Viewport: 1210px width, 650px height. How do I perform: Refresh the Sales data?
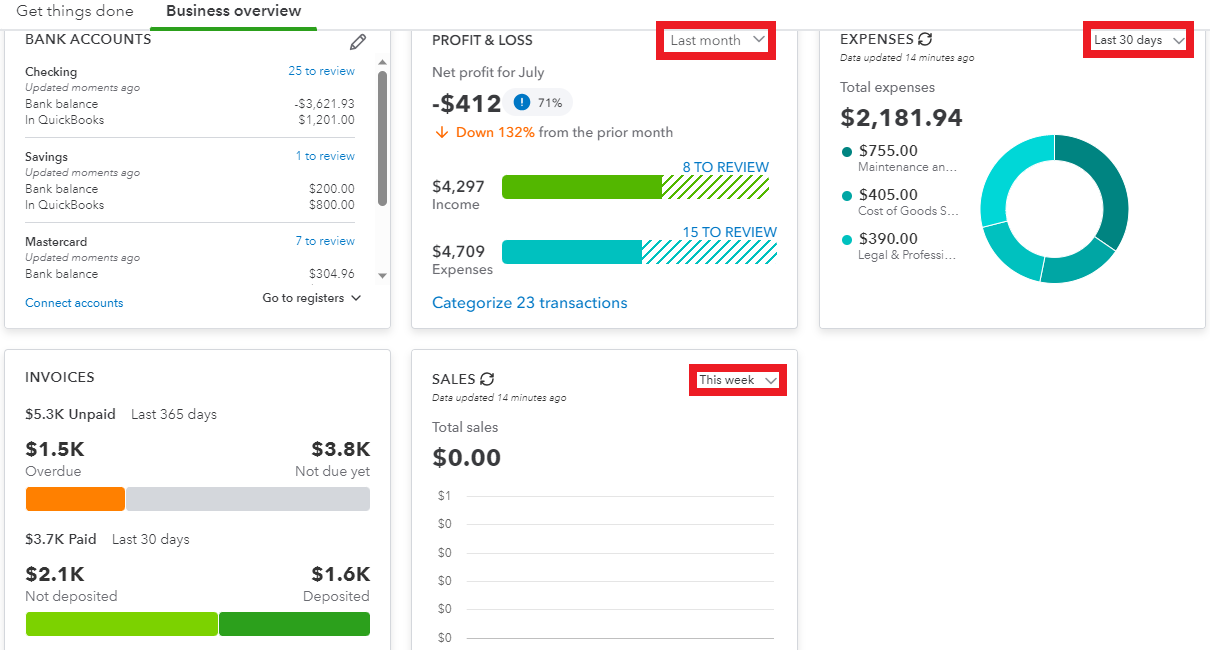coord(487,379)
